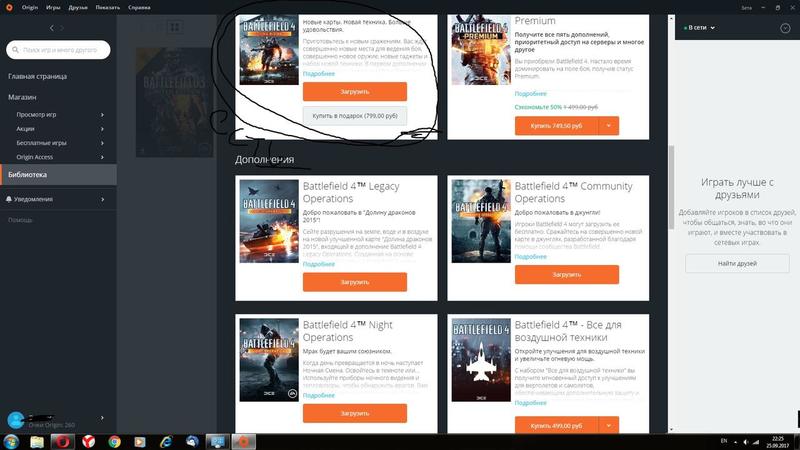This screenshot has height=450, width=800.
Task: Open Yandex browser from the taskbar
Action: [89, 442]
